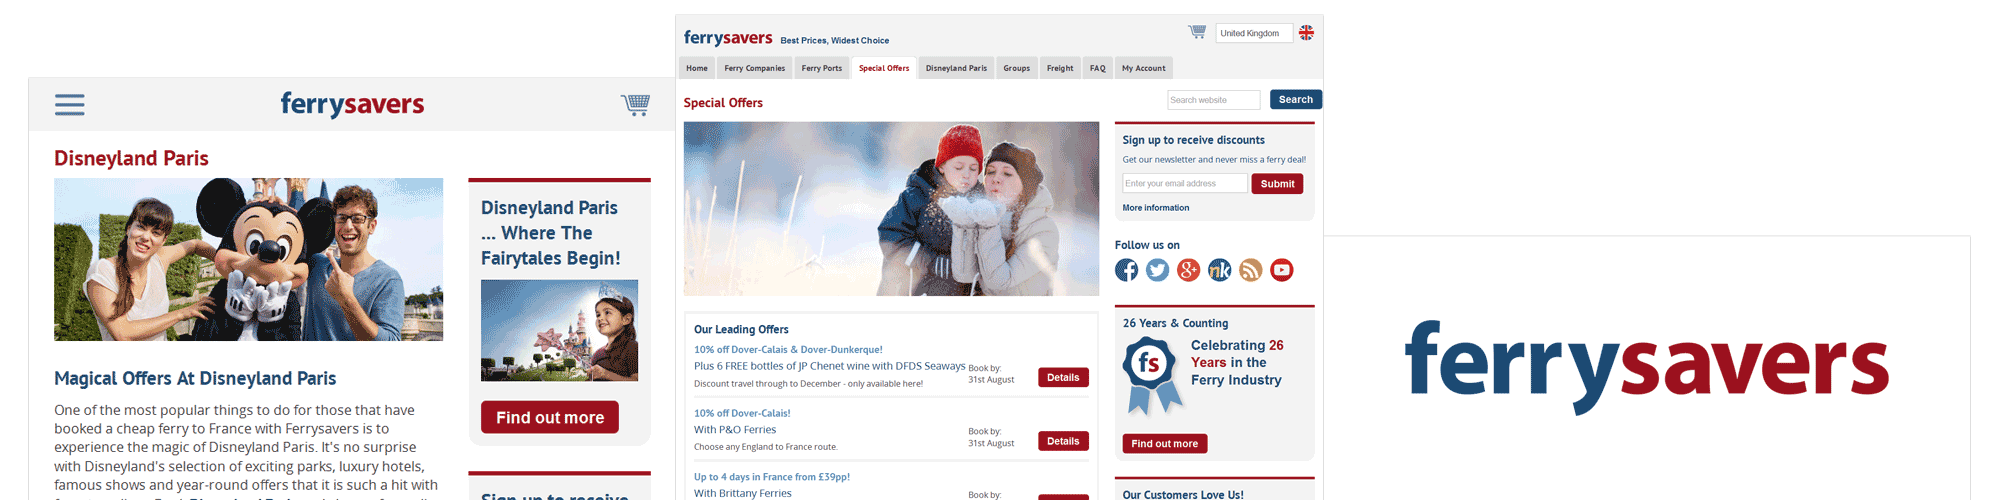Click the Disneyland castle thumbnail image
This screenshot has width=2000, height=500.
(559, 330)
